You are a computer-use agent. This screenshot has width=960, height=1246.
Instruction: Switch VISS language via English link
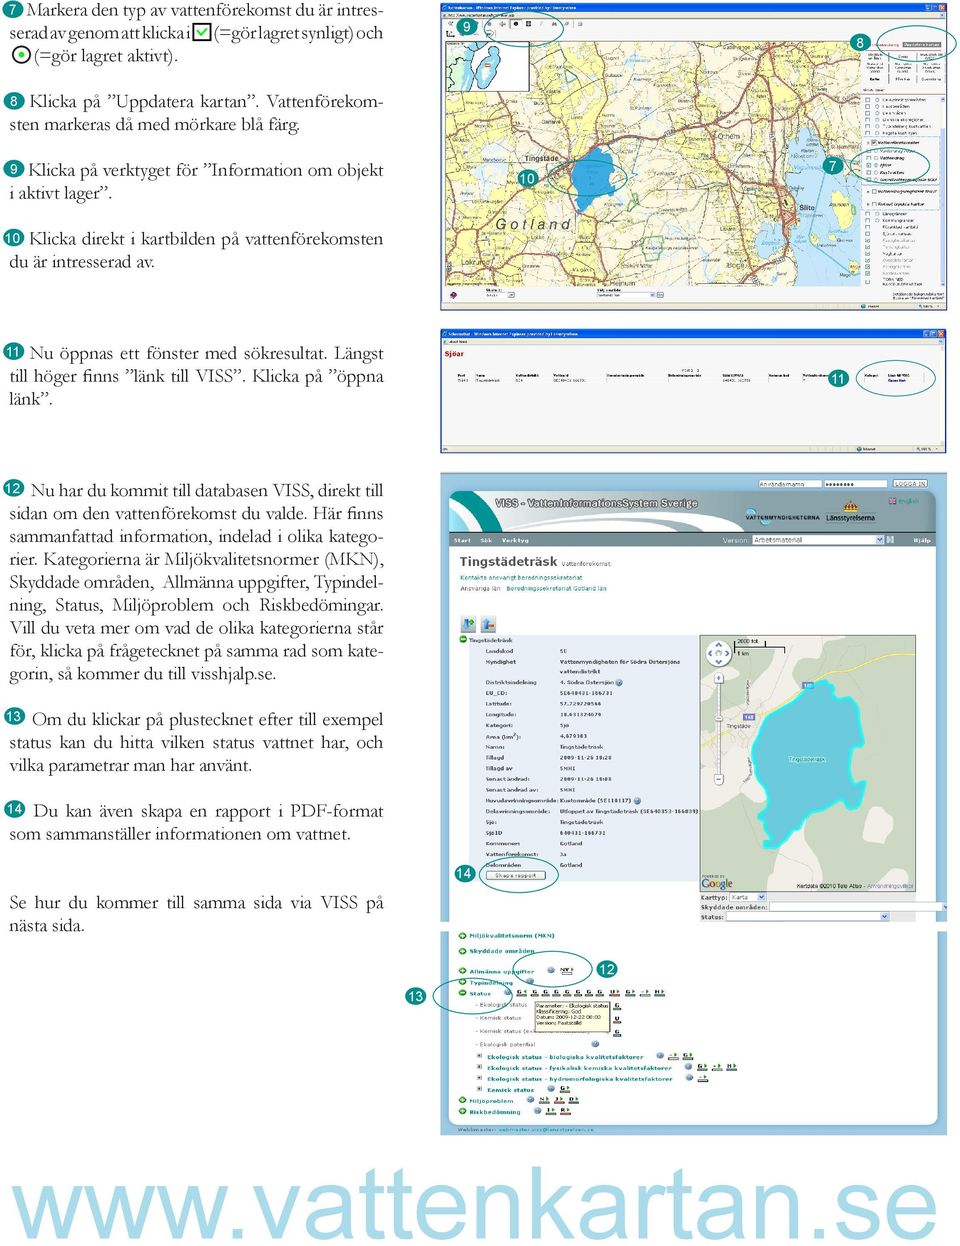pyautogui.click(x=909, y=501)
